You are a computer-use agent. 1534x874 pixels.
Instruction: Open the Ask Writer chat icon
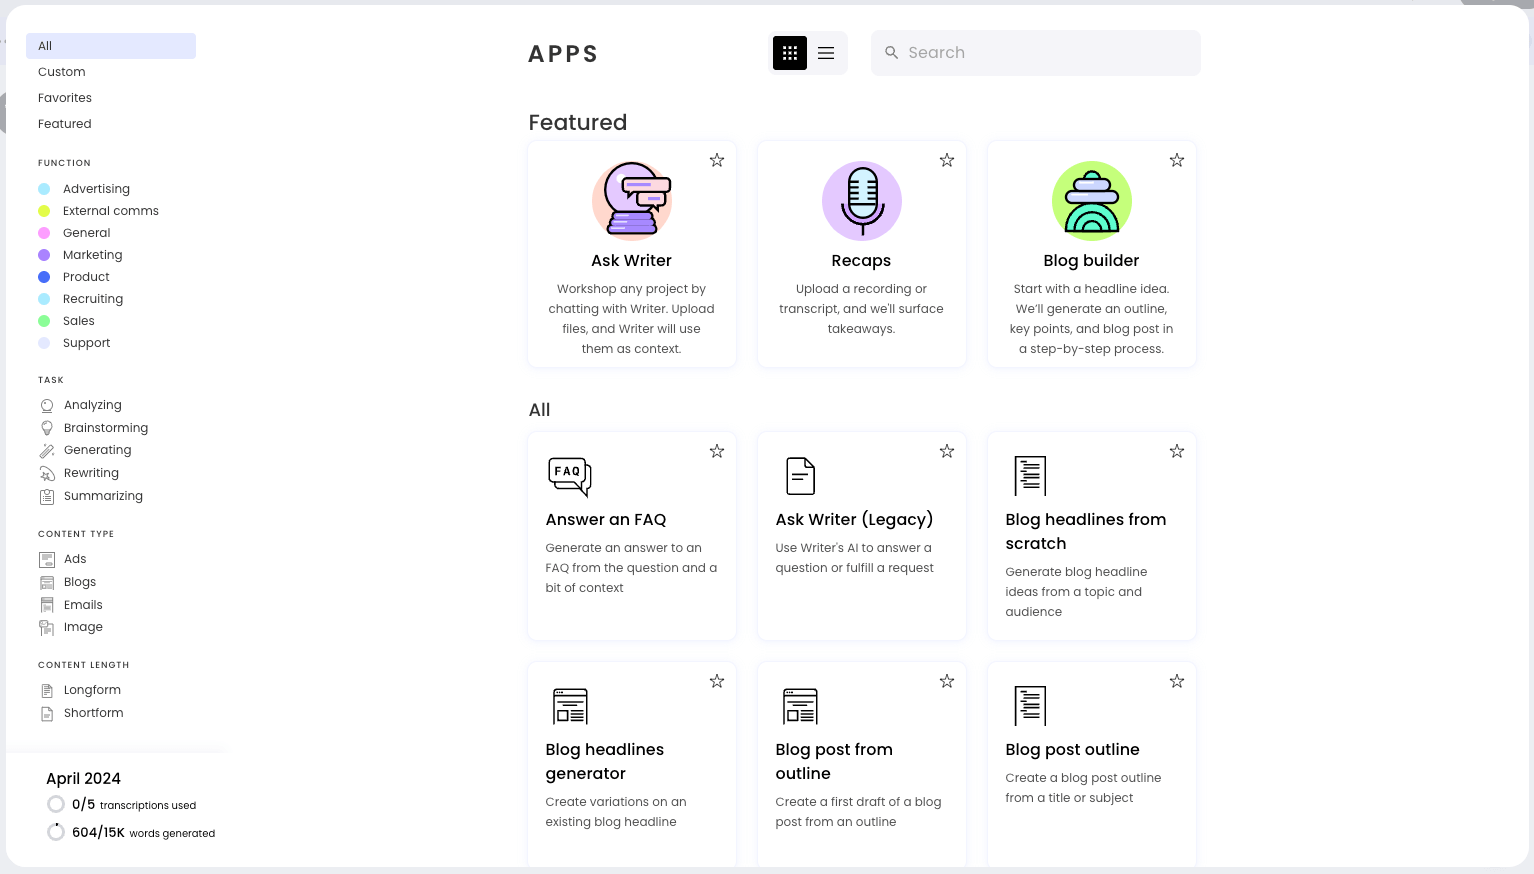[x=632, y=201]
